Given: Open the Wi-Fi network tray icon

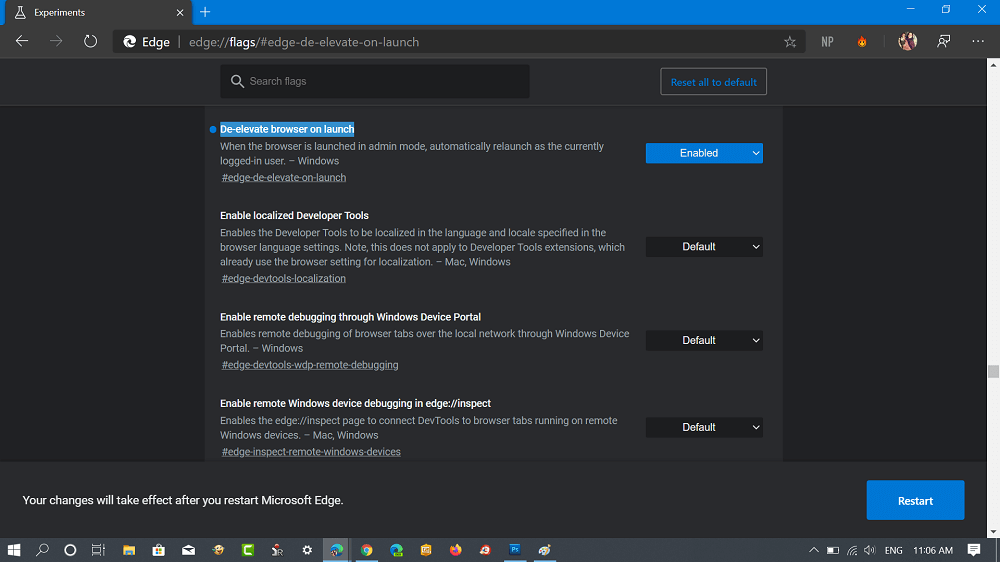Looking at the screenshot, I should (x=852, y=550).
